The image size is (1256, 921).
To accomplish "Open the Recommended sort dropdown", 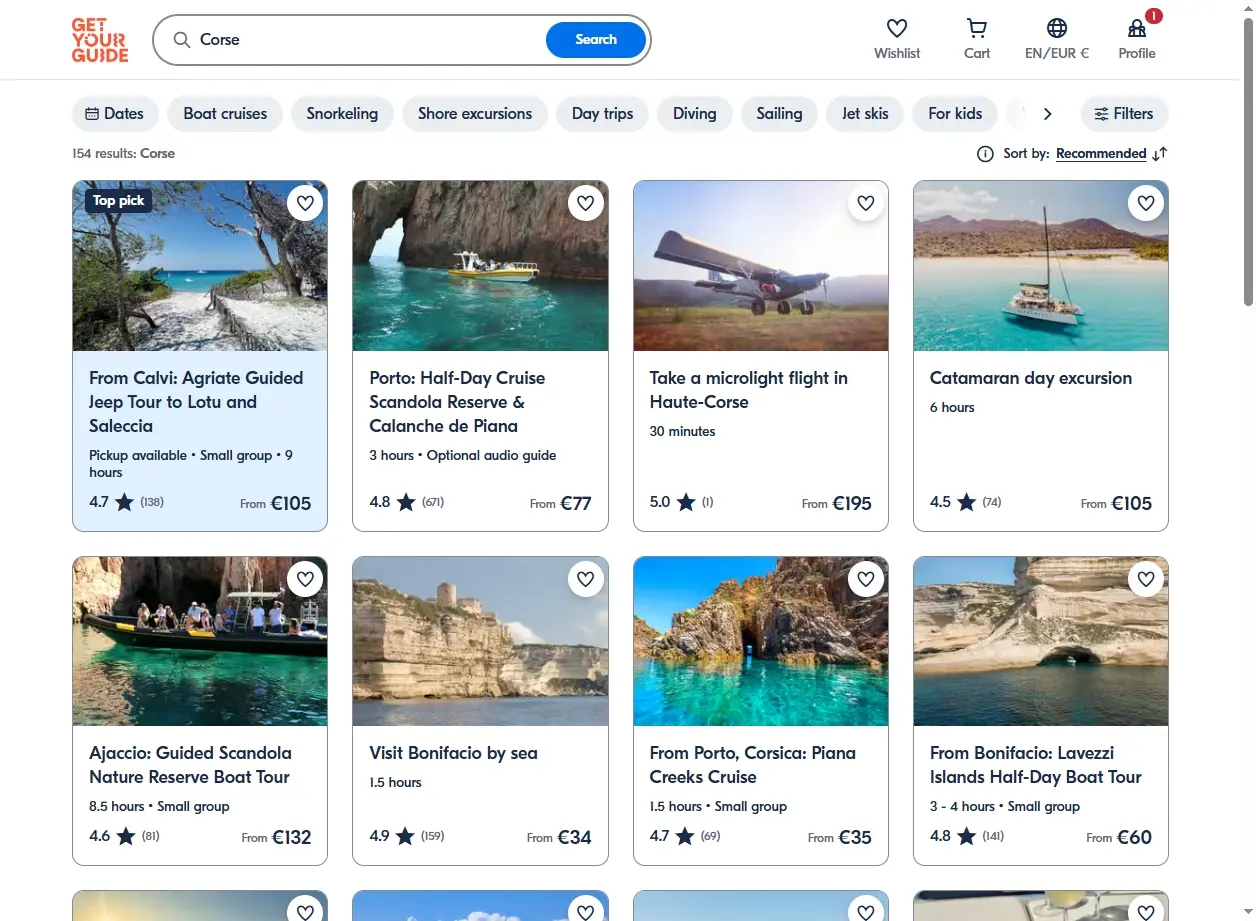I will coord(1101,154).
